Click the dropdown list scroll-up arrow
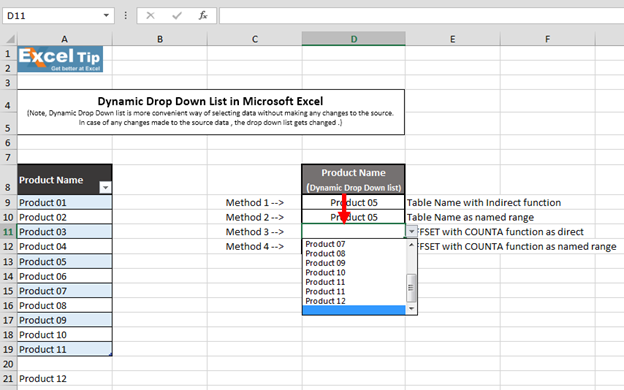 click(411, 244)
